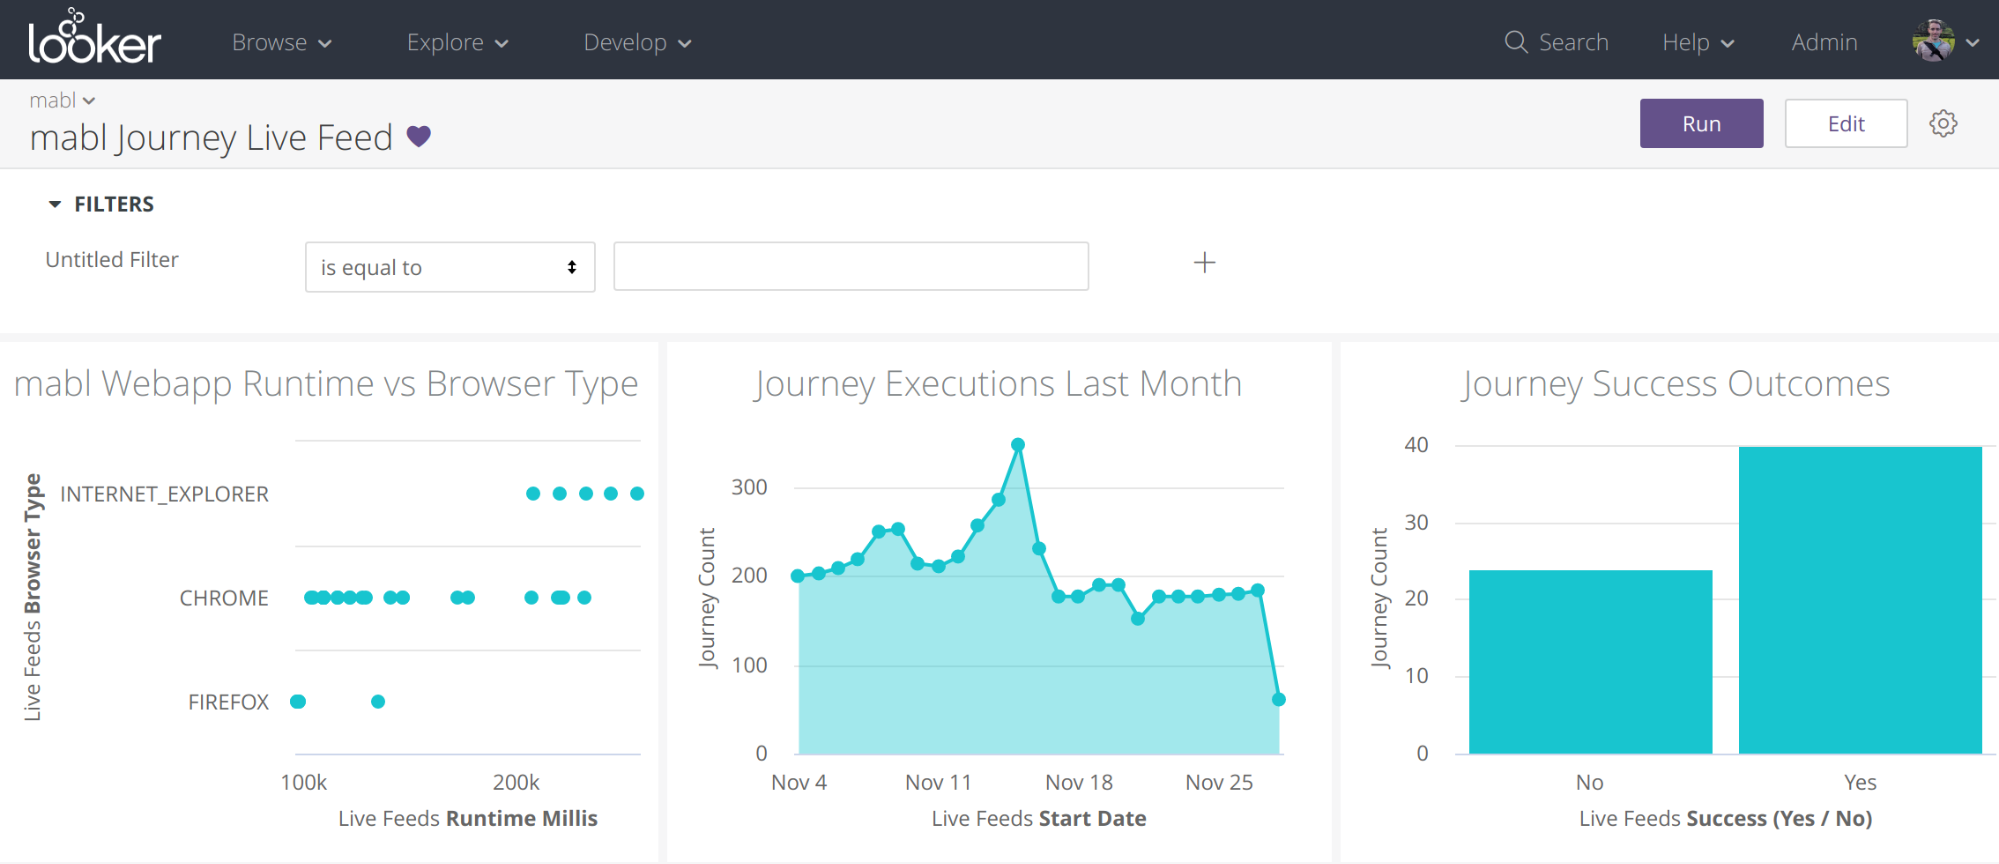
Task: Click the leftmost FIREFOX scatter point
Action: pyautogui.click(x=298, y=701)
